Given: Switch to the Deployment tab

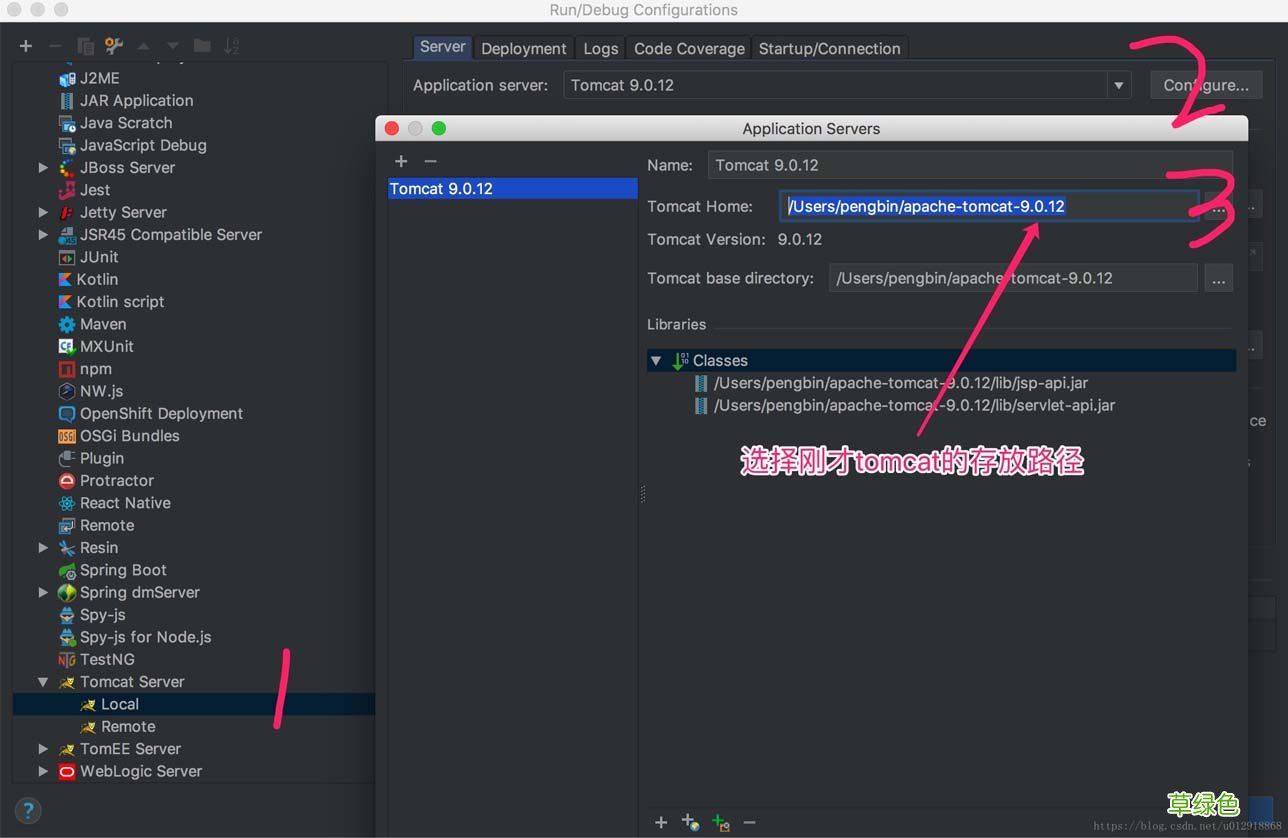Looking at the screenshot, I should coord(524,48).
